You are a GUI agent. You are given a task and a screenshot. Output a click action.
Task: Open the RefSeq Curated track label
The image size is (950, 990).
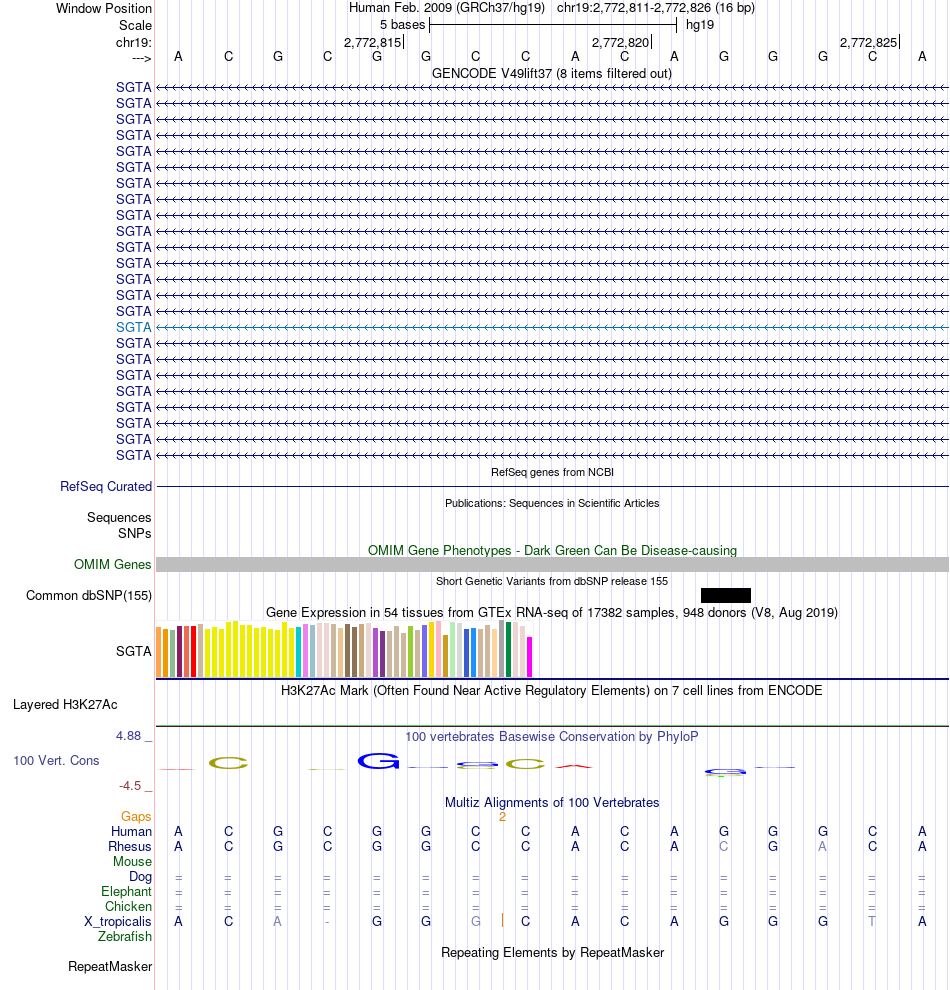pyautogui.click(x=106, y=486)
